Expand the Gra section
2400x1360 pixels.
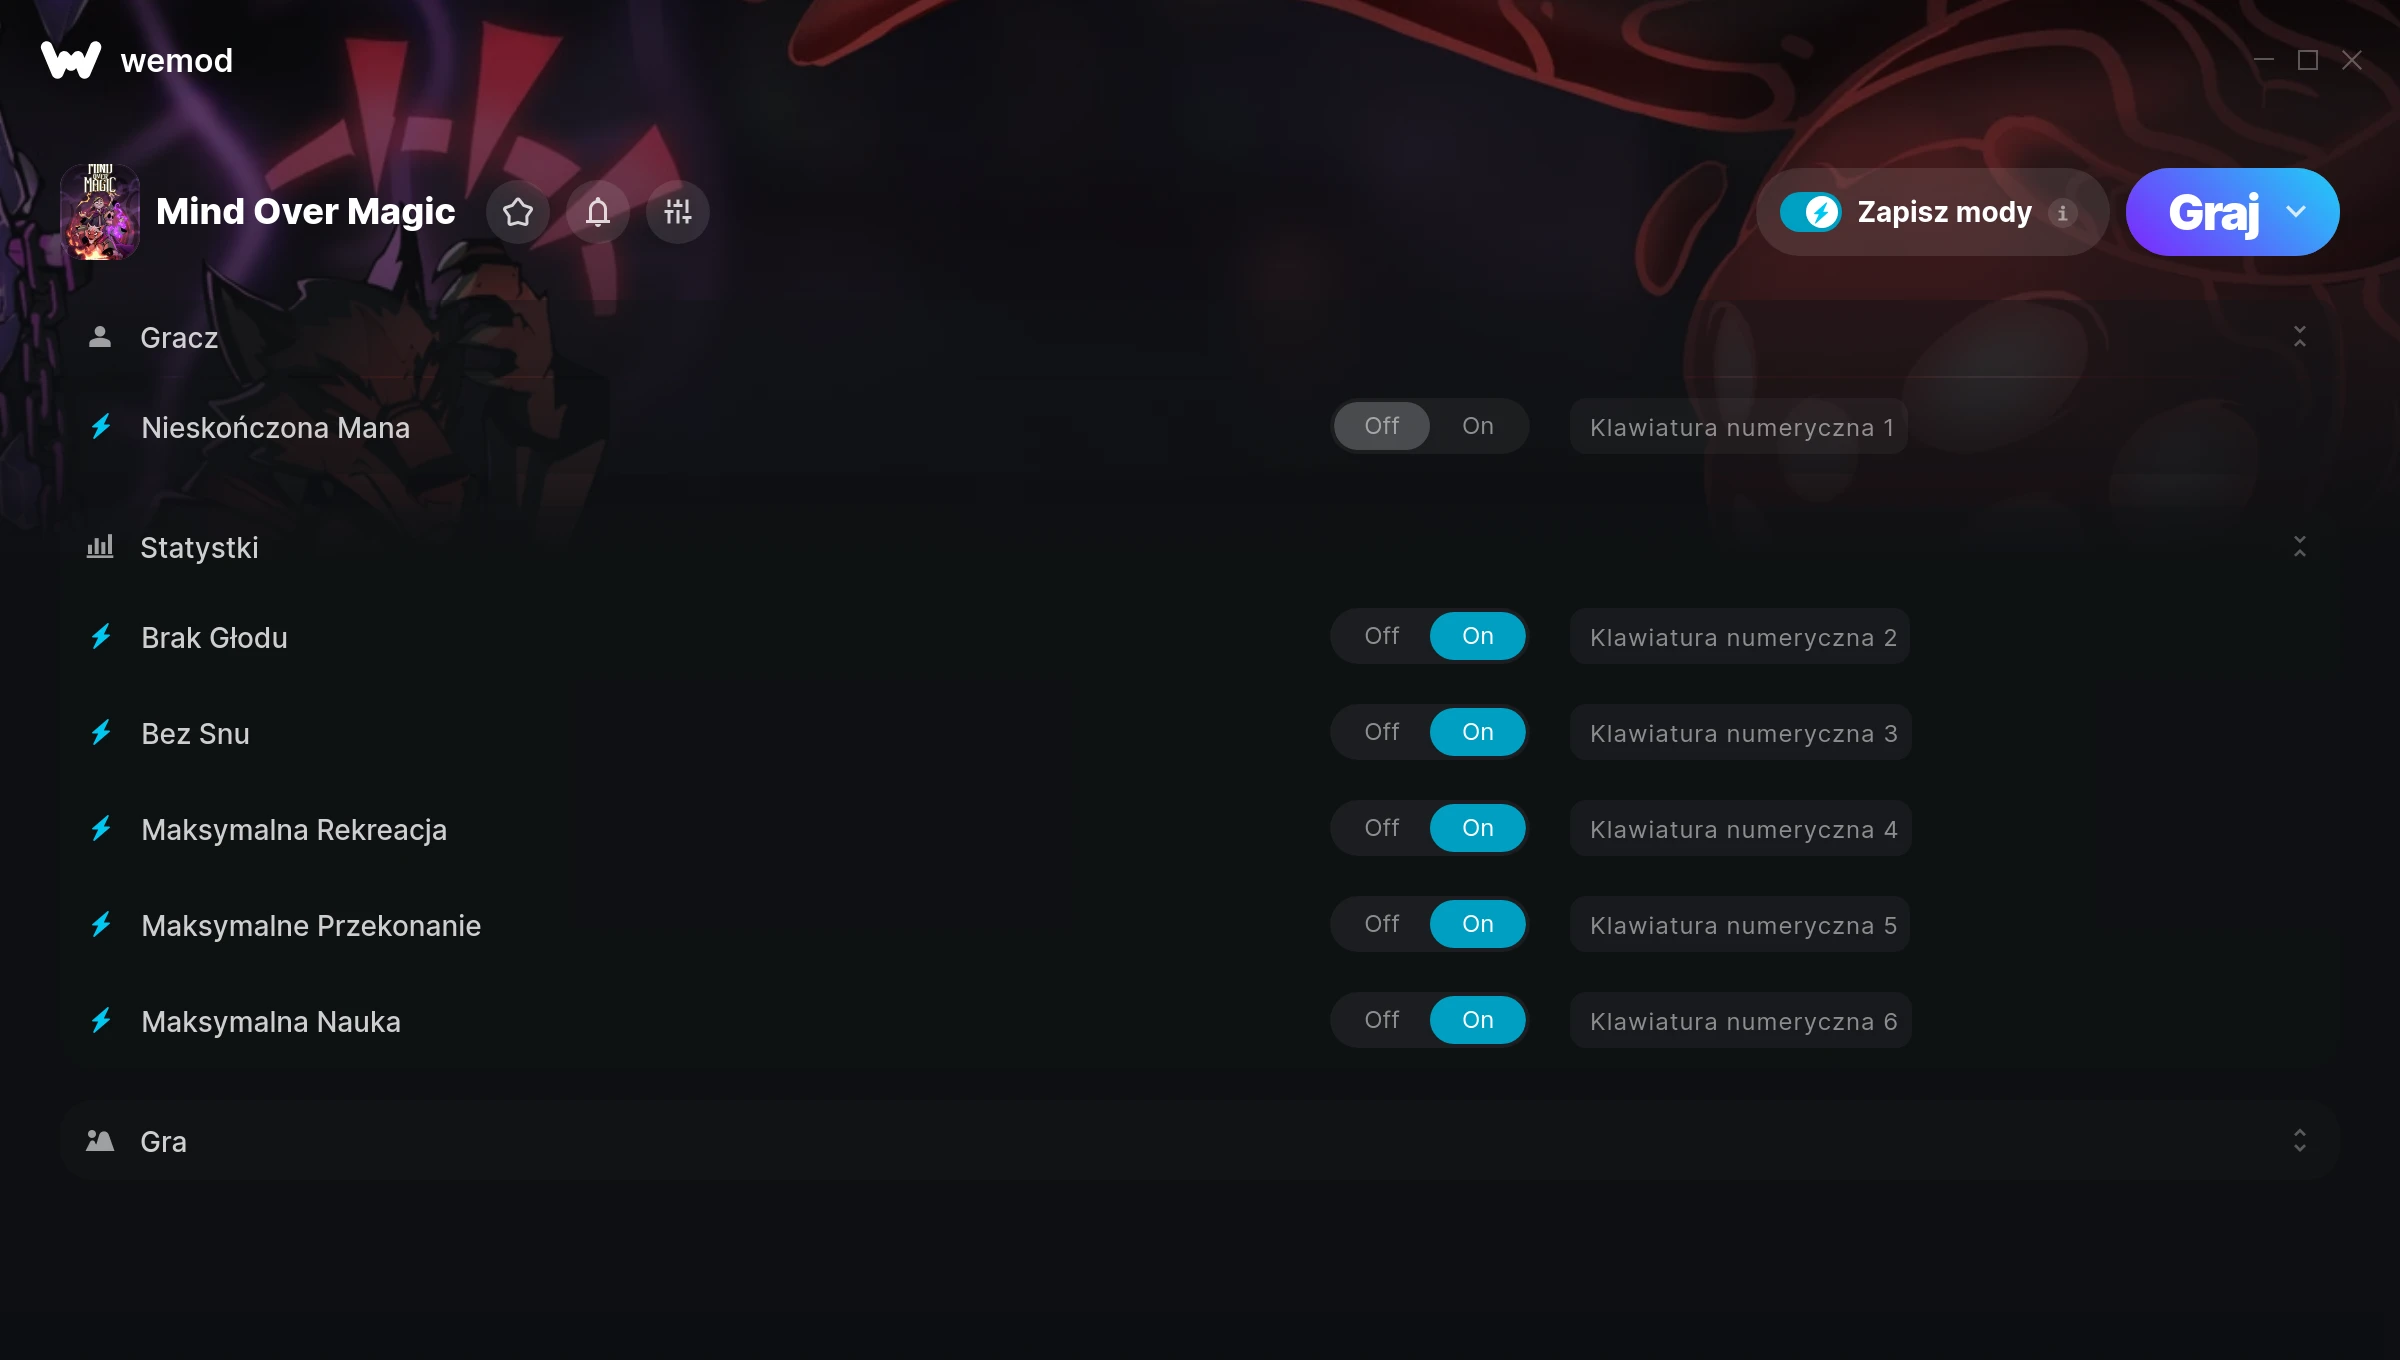click(x=2300, y=1141)
